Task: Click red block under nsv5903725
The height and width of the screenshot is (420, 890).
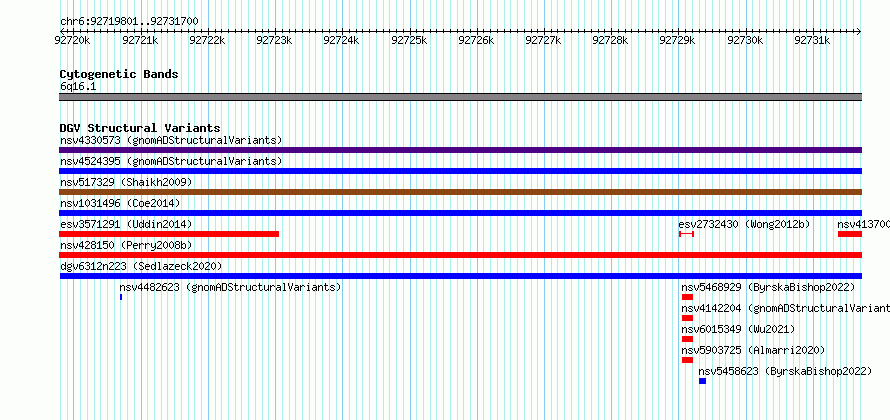Action: pos(687,360)
